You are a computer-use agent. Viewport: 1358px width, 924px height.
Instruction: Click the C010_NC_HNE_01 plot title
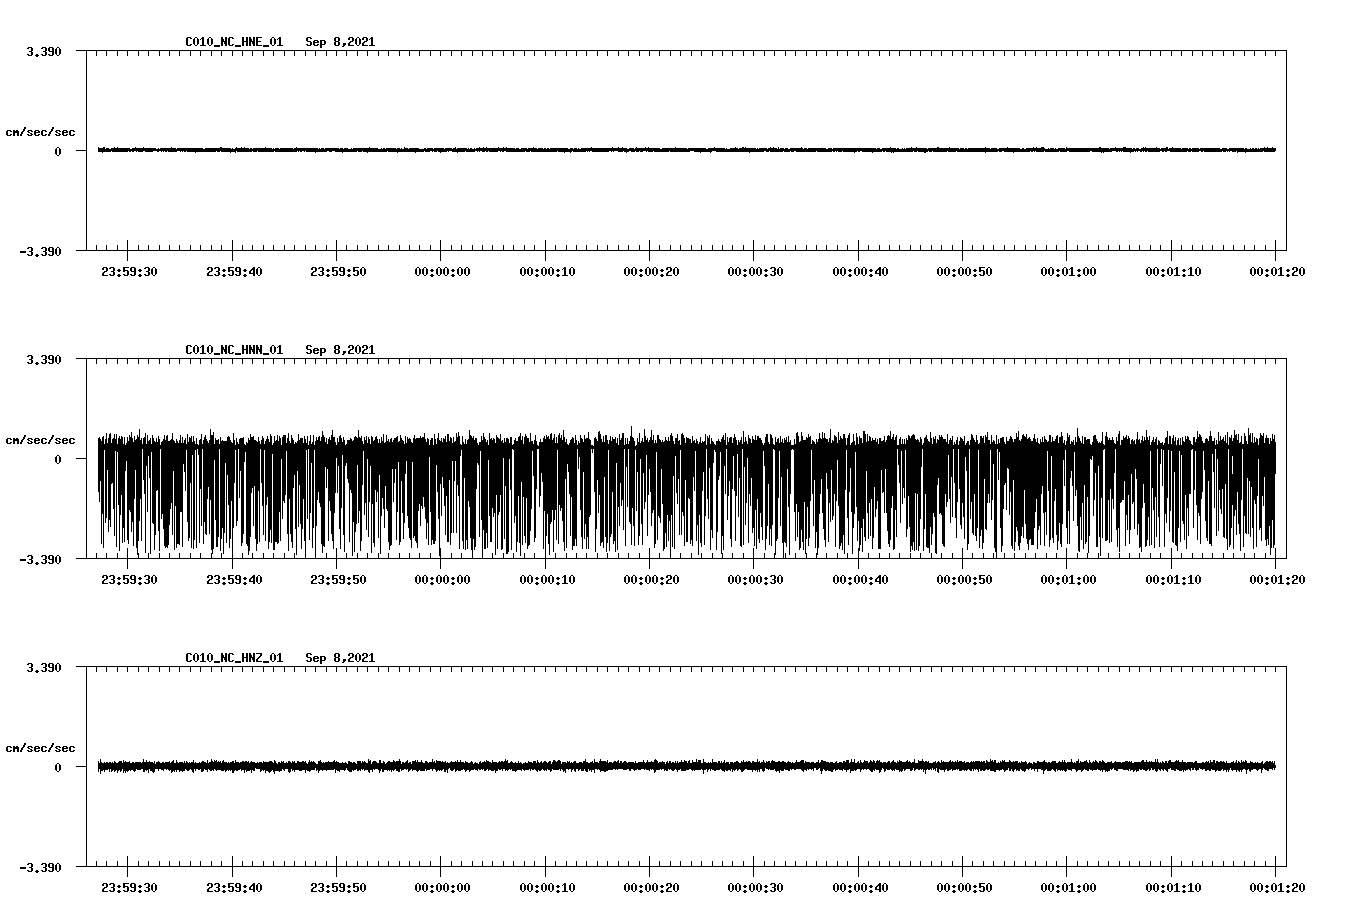pyautogui.click(x=234, y=42)
